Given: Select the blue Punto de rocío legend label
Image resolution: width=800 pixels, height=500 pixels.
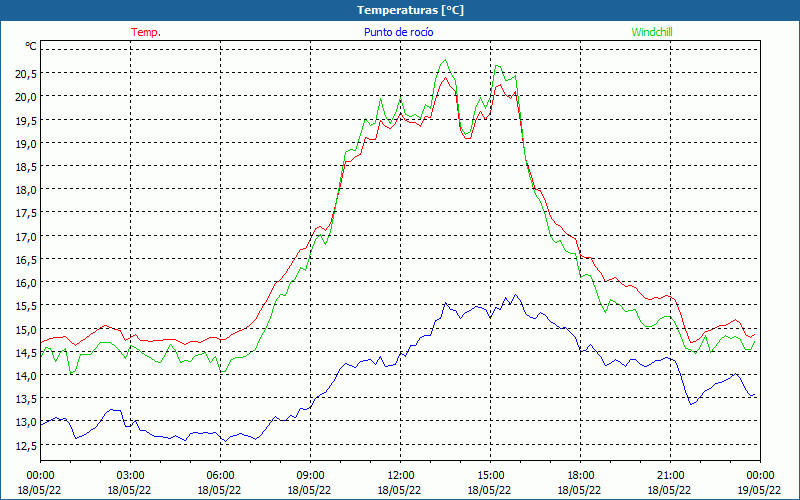Looking at the screenshot, I should tap(398, 32).
